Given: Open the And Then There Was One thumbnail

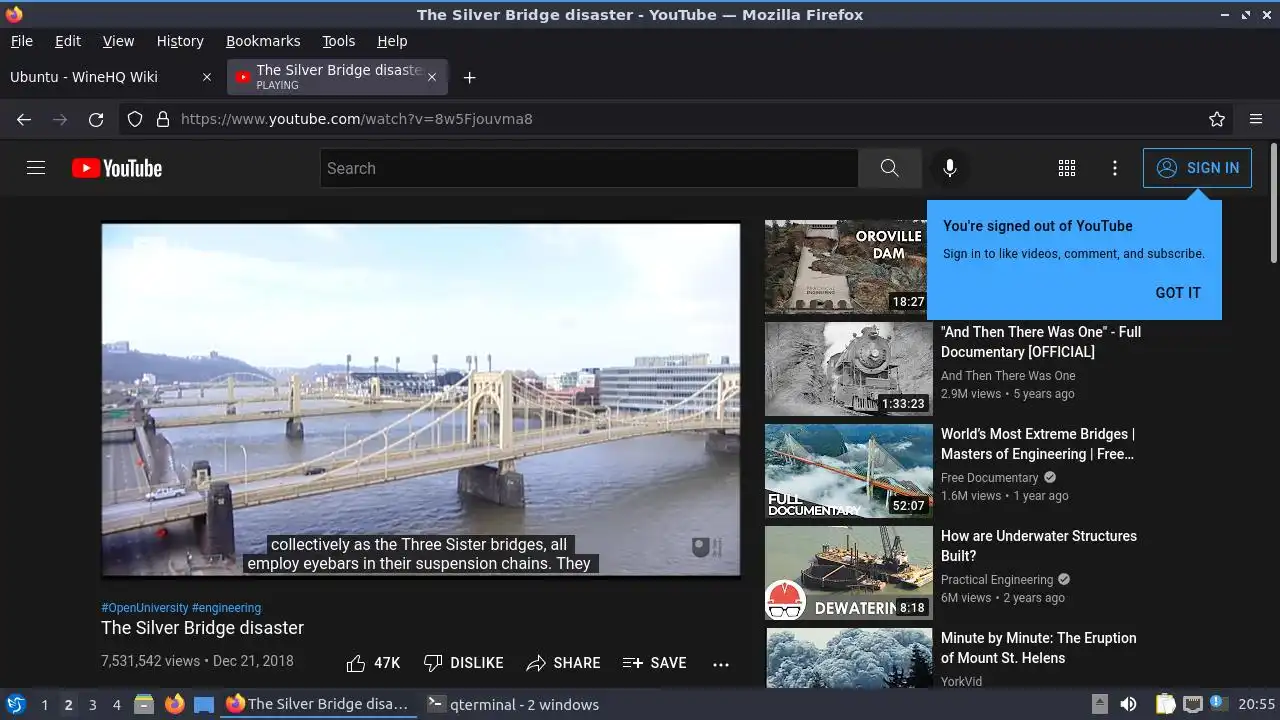Looking at the screenshot, I should pyautogui.click(x=849, y=369).
